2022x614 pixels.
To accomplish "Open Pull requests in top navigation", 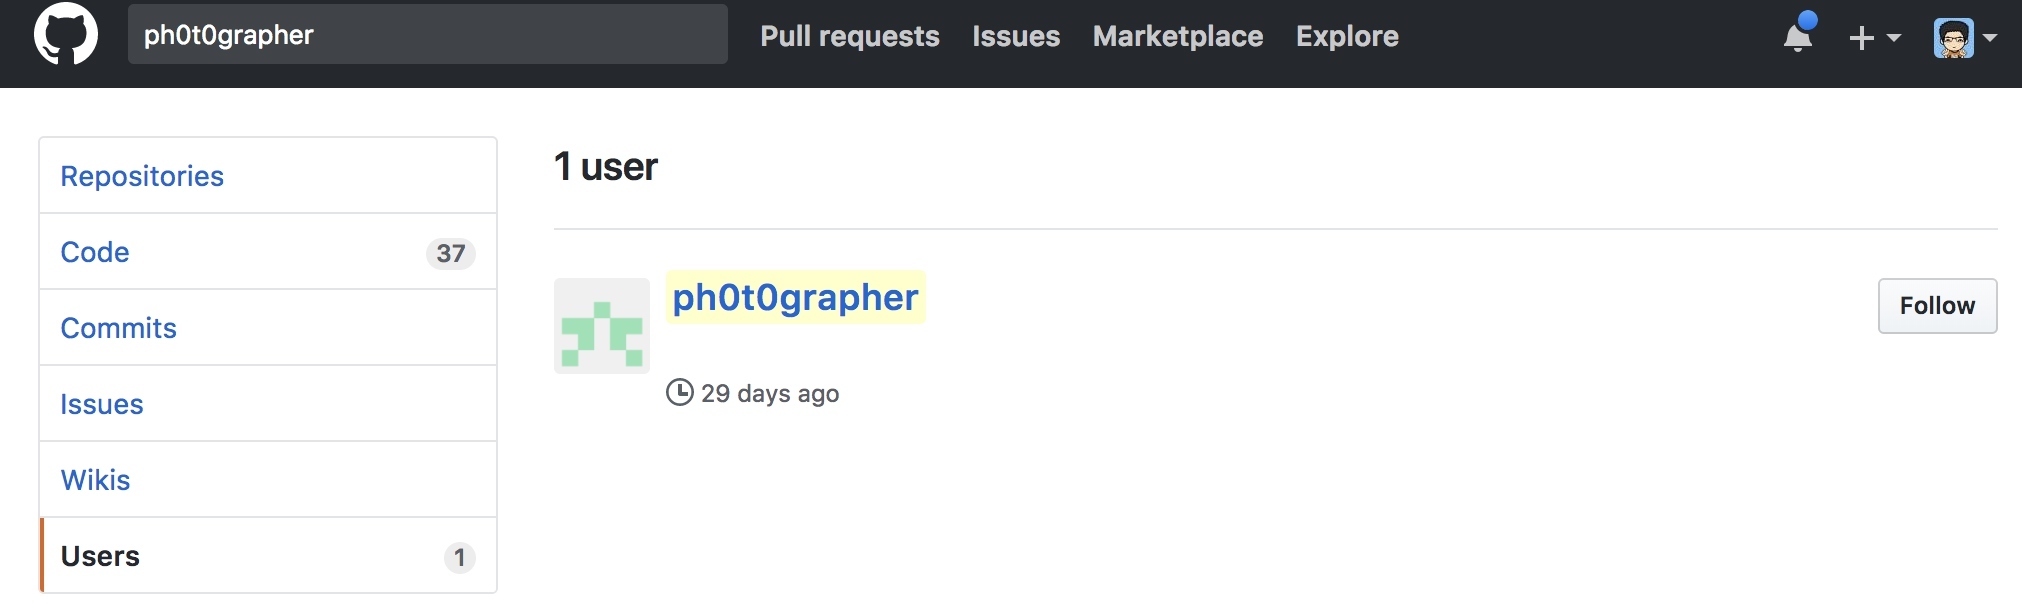I will coord(850,36).
